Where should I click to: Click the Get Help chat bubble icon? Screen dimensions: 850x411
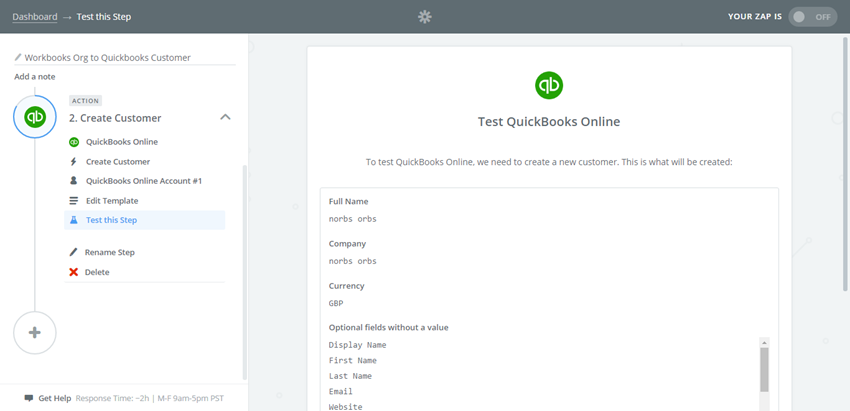(x=29, y=398)
